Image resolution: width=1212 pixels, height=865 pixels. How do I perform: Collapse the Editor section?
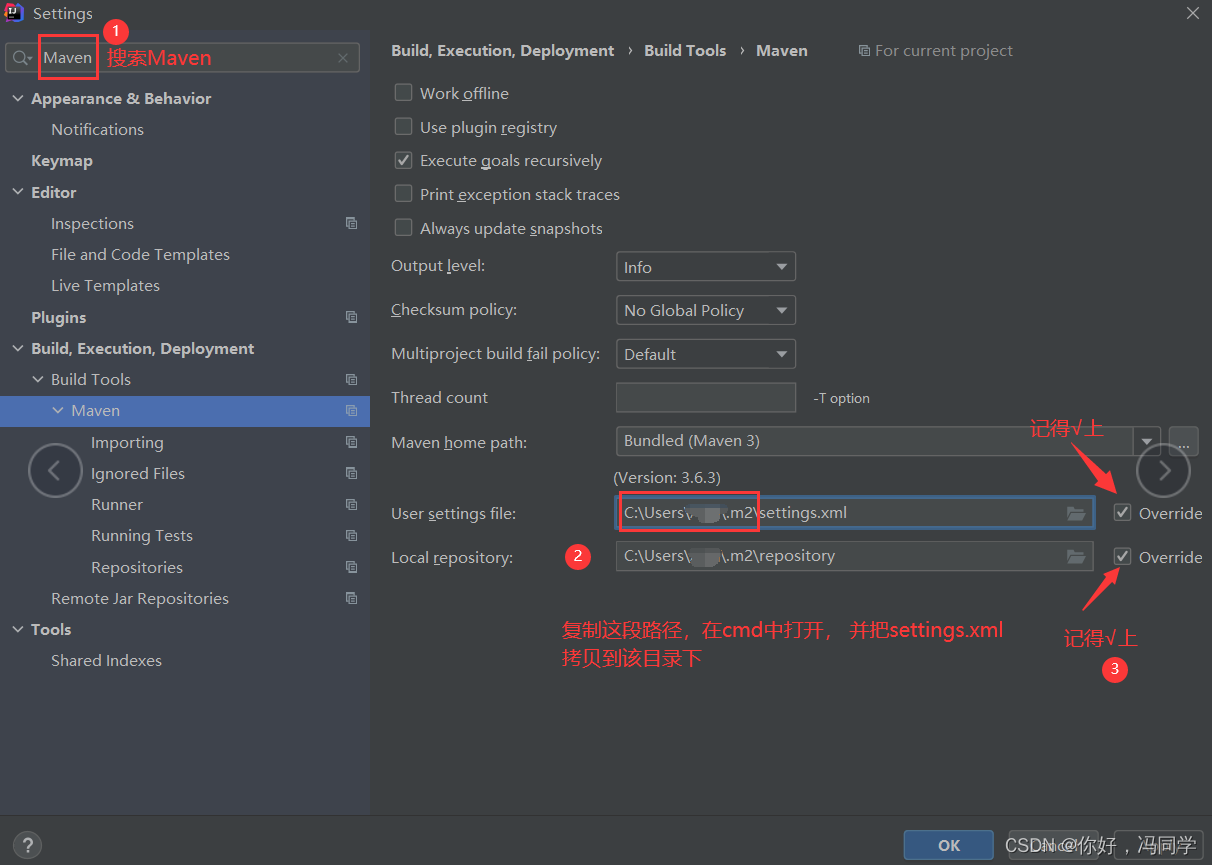pyautogui.click(x=17, y=192)
